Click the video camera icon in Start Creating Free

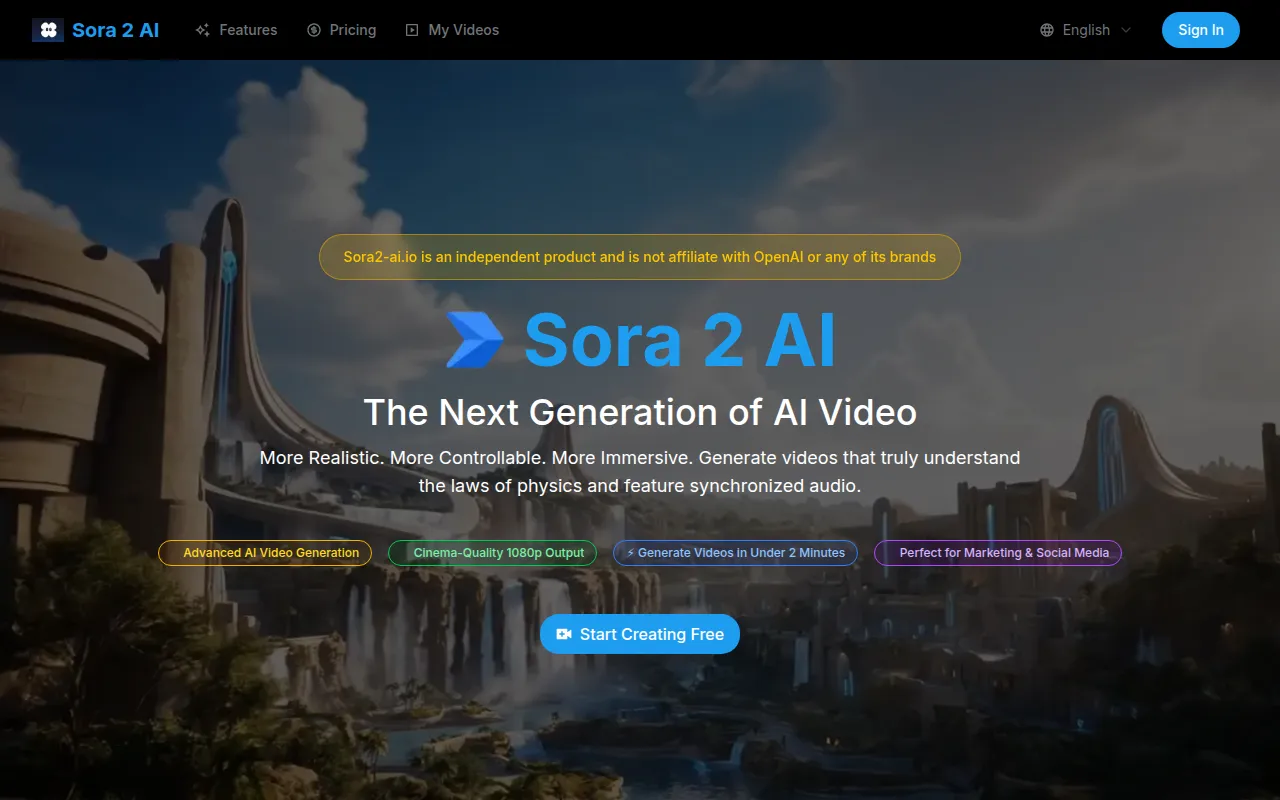point(565,634)
